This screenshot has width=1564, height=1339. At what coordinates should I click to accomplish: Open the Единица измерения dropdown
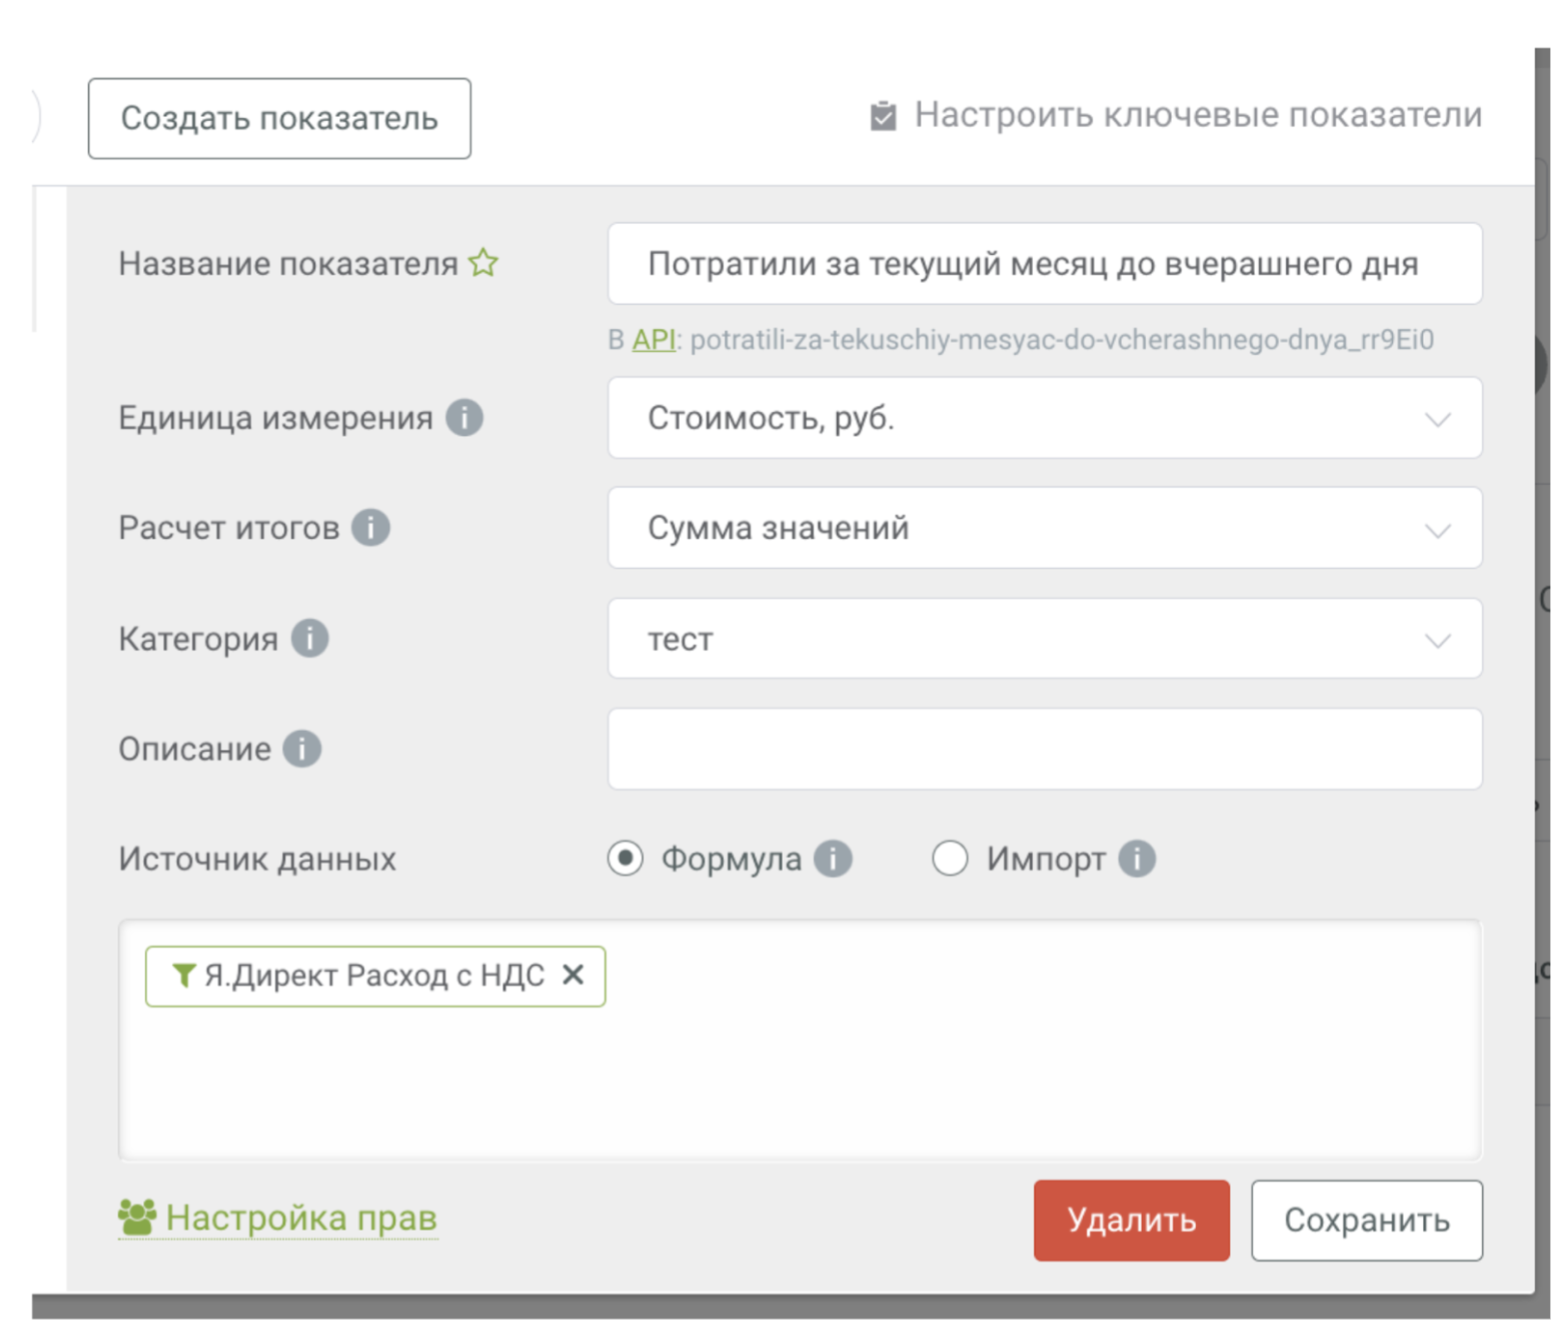coord(1044,418)
